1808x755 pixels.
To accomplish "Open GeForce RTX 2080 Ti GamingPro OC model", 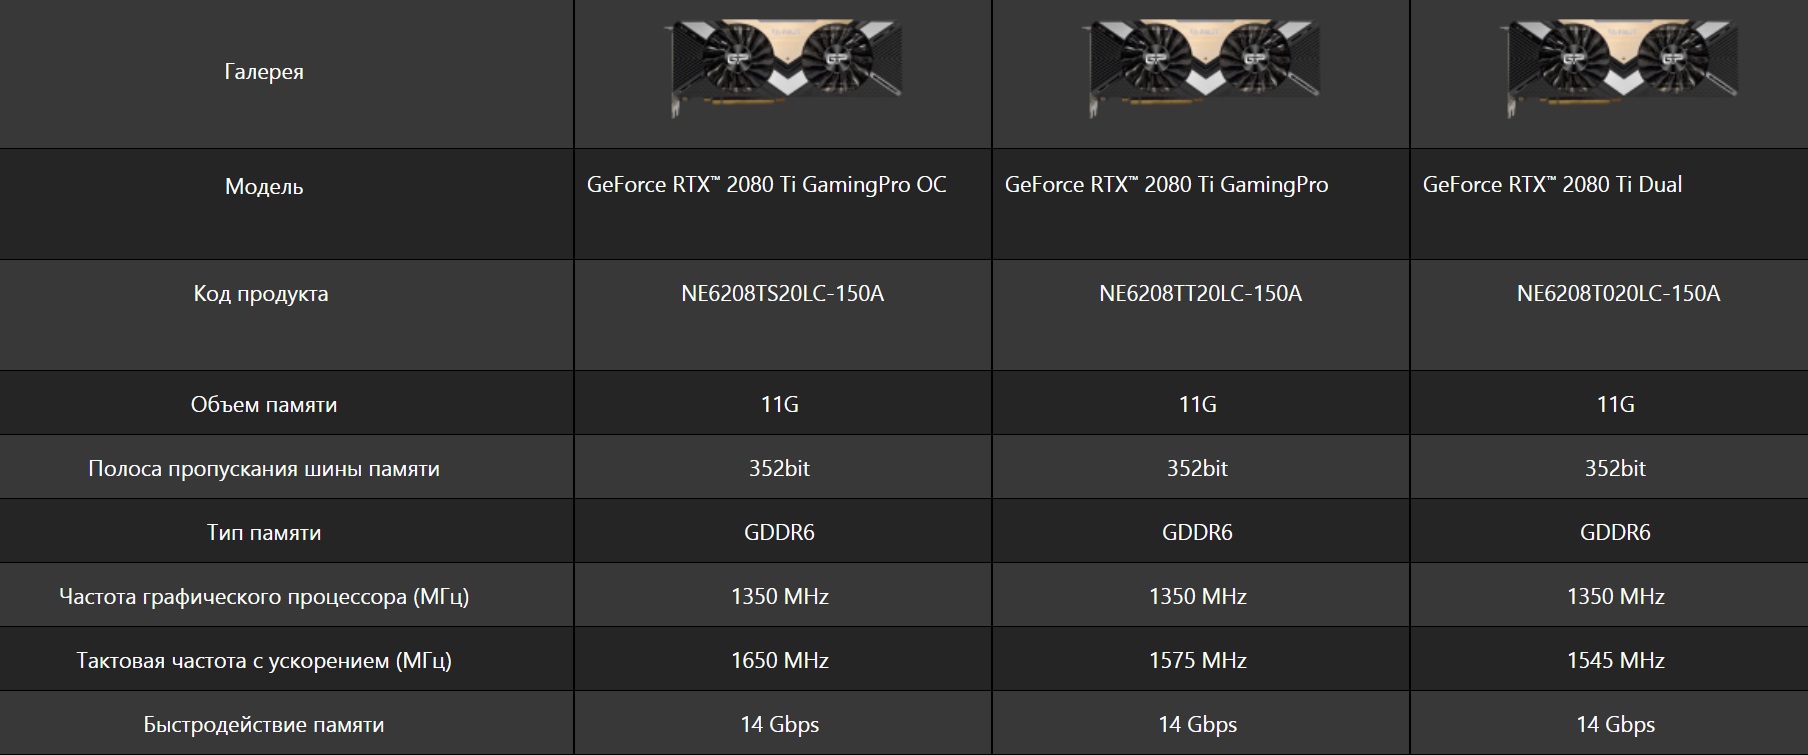I will click(766, 185).
